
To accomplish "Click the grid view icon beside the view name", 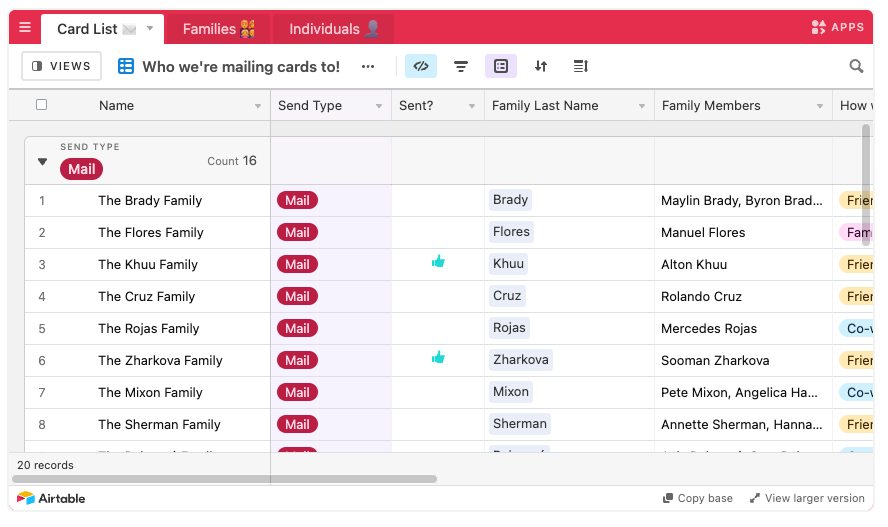I will click(x=126, y=66).
